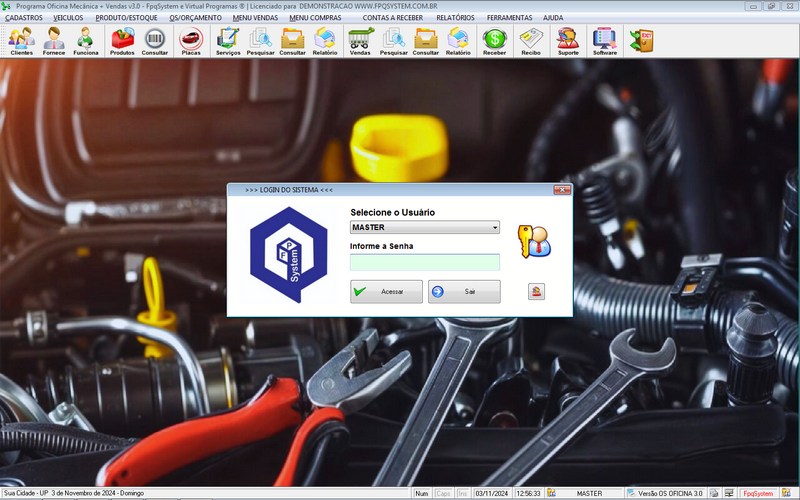
Task: Open the FERRAMENTAS menu
Action: click(509, 18)
